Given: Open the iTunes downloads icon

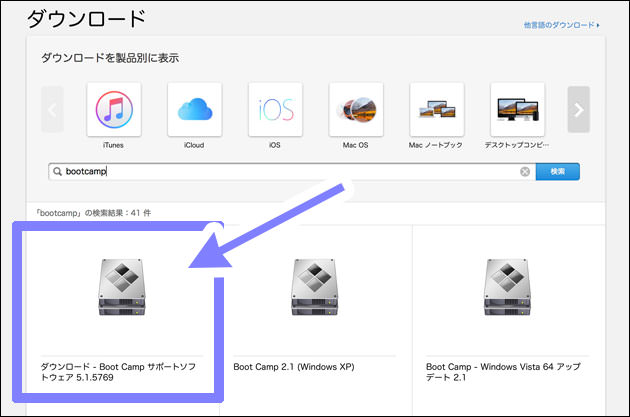Looking at the screenshot, I should (x=114, y=109).
